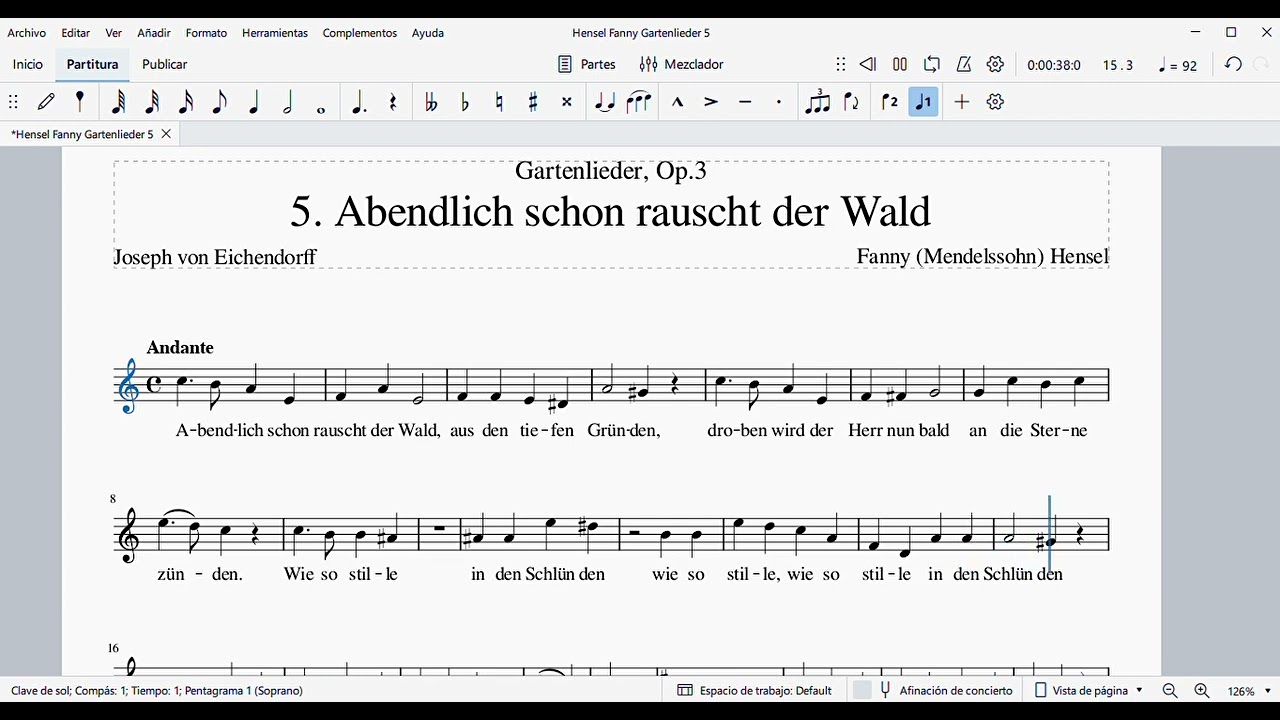Select the 16th note duration
This screenshot has height=720, width=1280.
[186, 102]
